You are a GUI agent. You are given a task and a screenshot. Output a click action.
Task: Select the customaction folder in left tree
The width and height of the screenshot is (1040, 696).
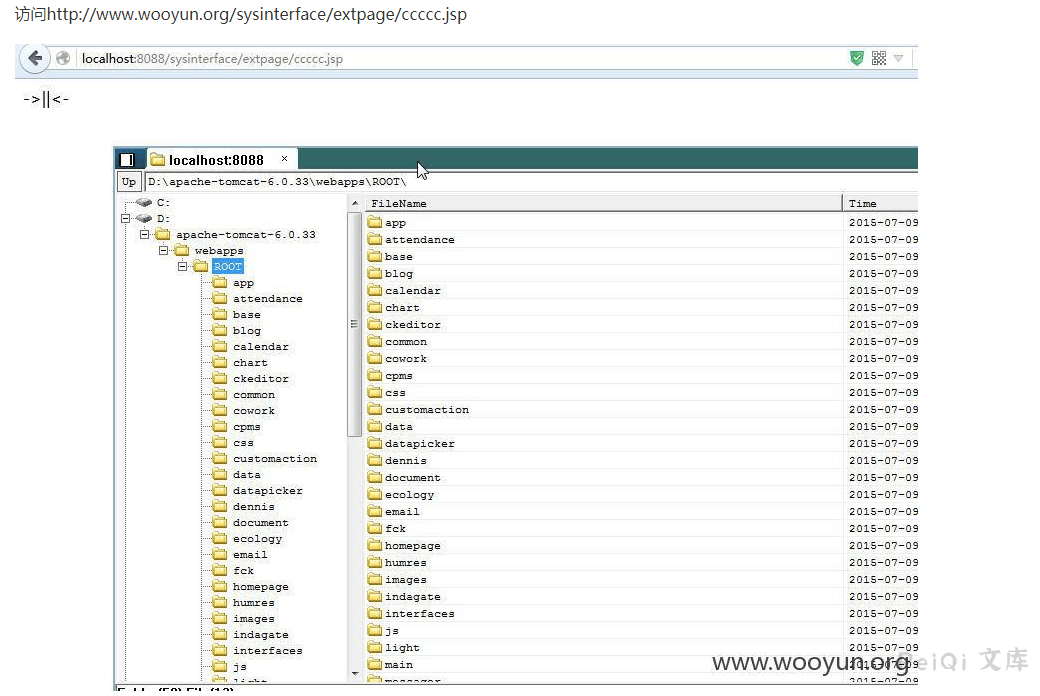(x=274, y=459)
